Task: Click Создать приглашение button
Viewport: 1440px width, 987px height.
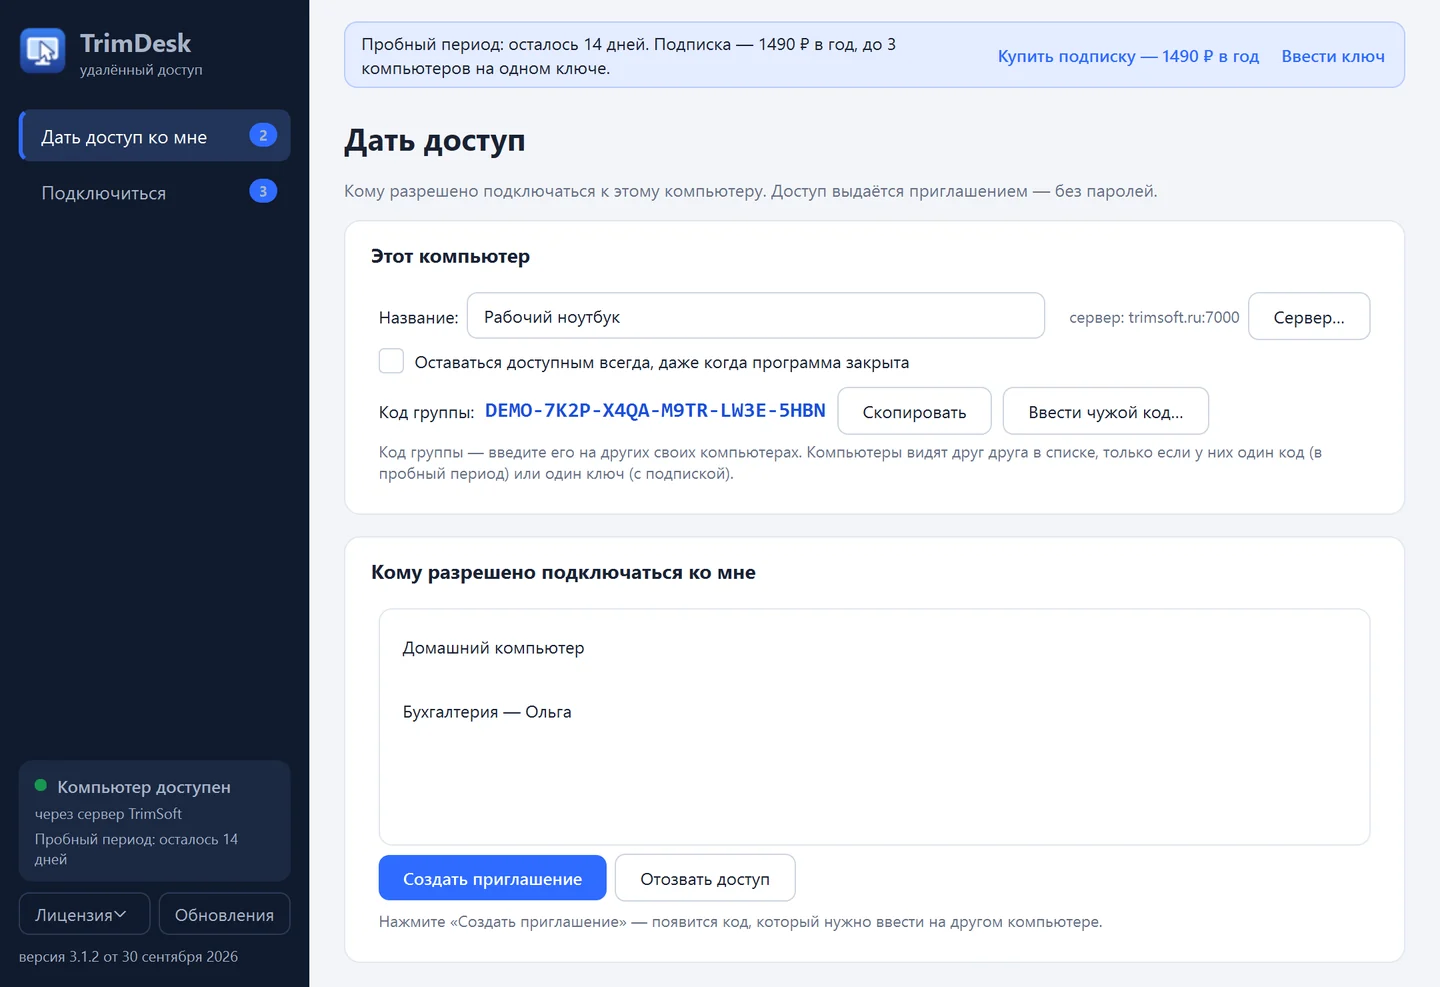Action: 492,878
